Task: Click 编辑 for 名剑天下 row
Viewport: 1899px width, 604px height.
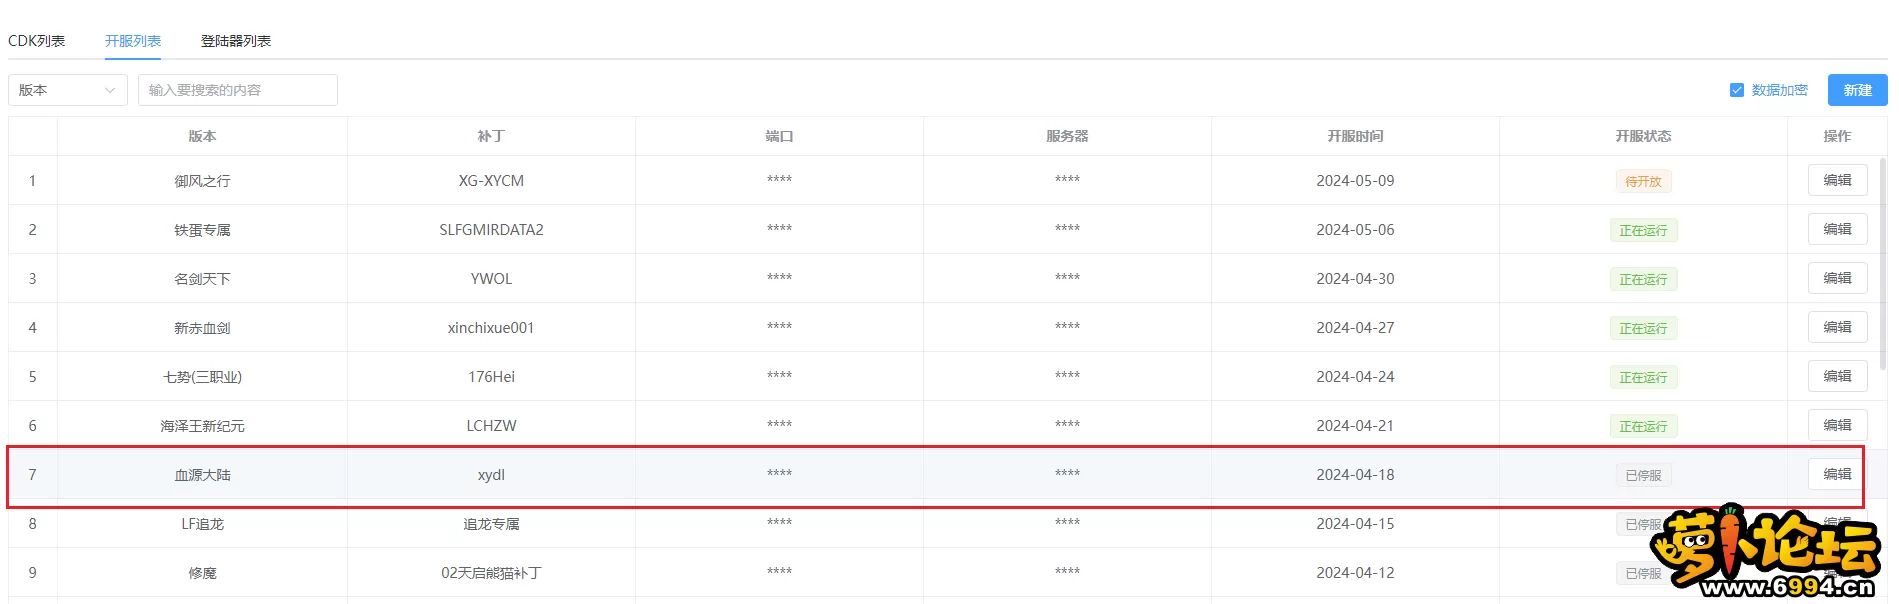Action: (x=1837, y=278)
